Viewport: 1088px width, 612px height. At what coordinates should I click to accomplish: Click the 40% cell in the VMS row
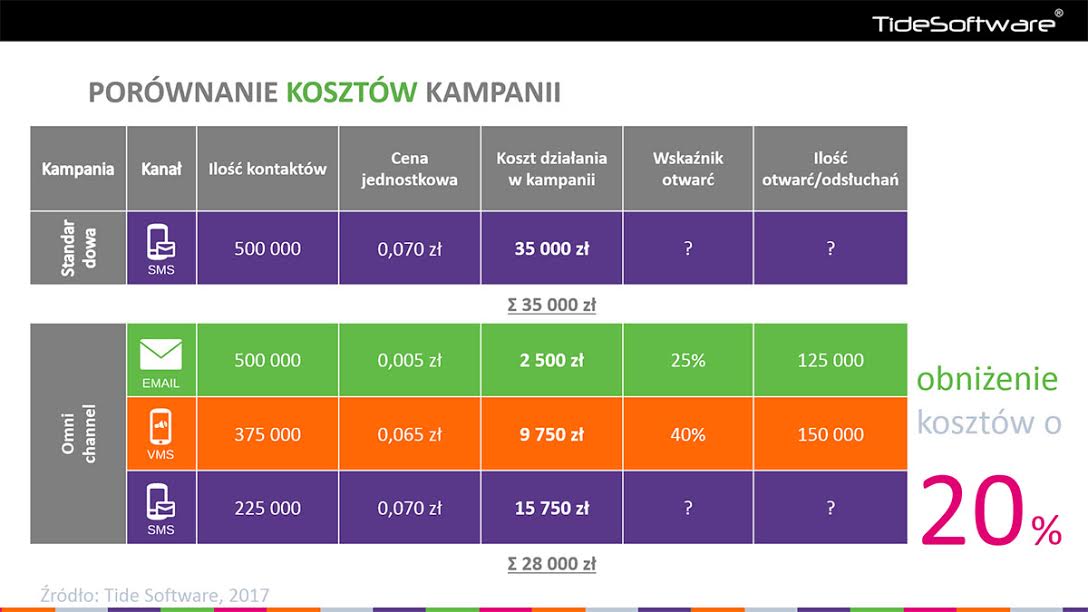tap(688, 434)
